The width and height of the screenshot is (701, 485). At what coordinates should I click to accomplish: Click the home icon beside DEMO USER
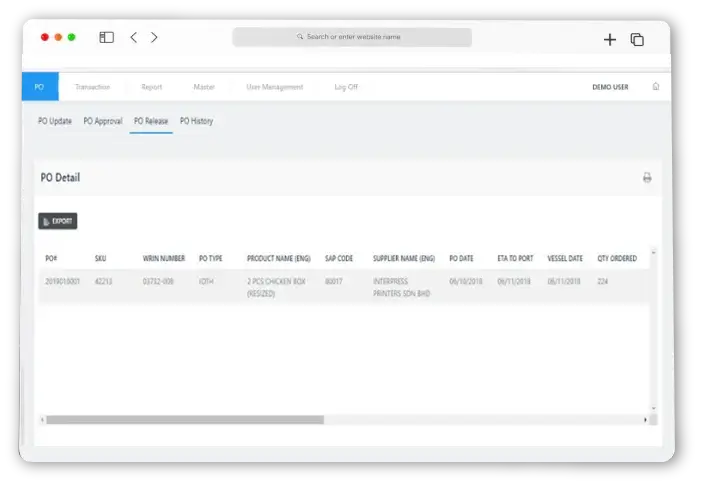point(656,87)
